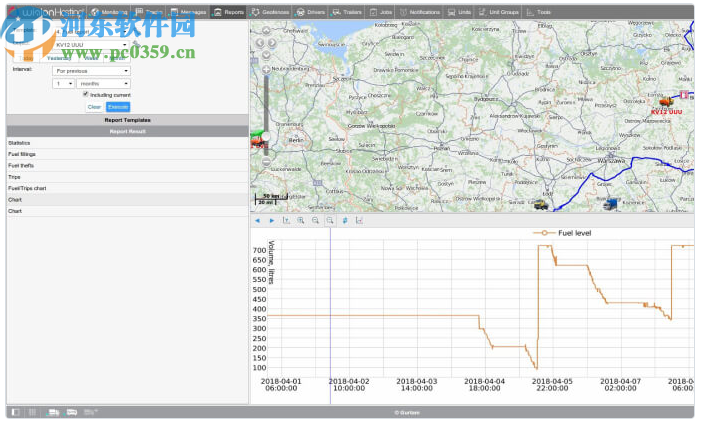The width and height of the screenshot is (714, 422).
Task: Click the map zoom slider handle
Action: 266,136
